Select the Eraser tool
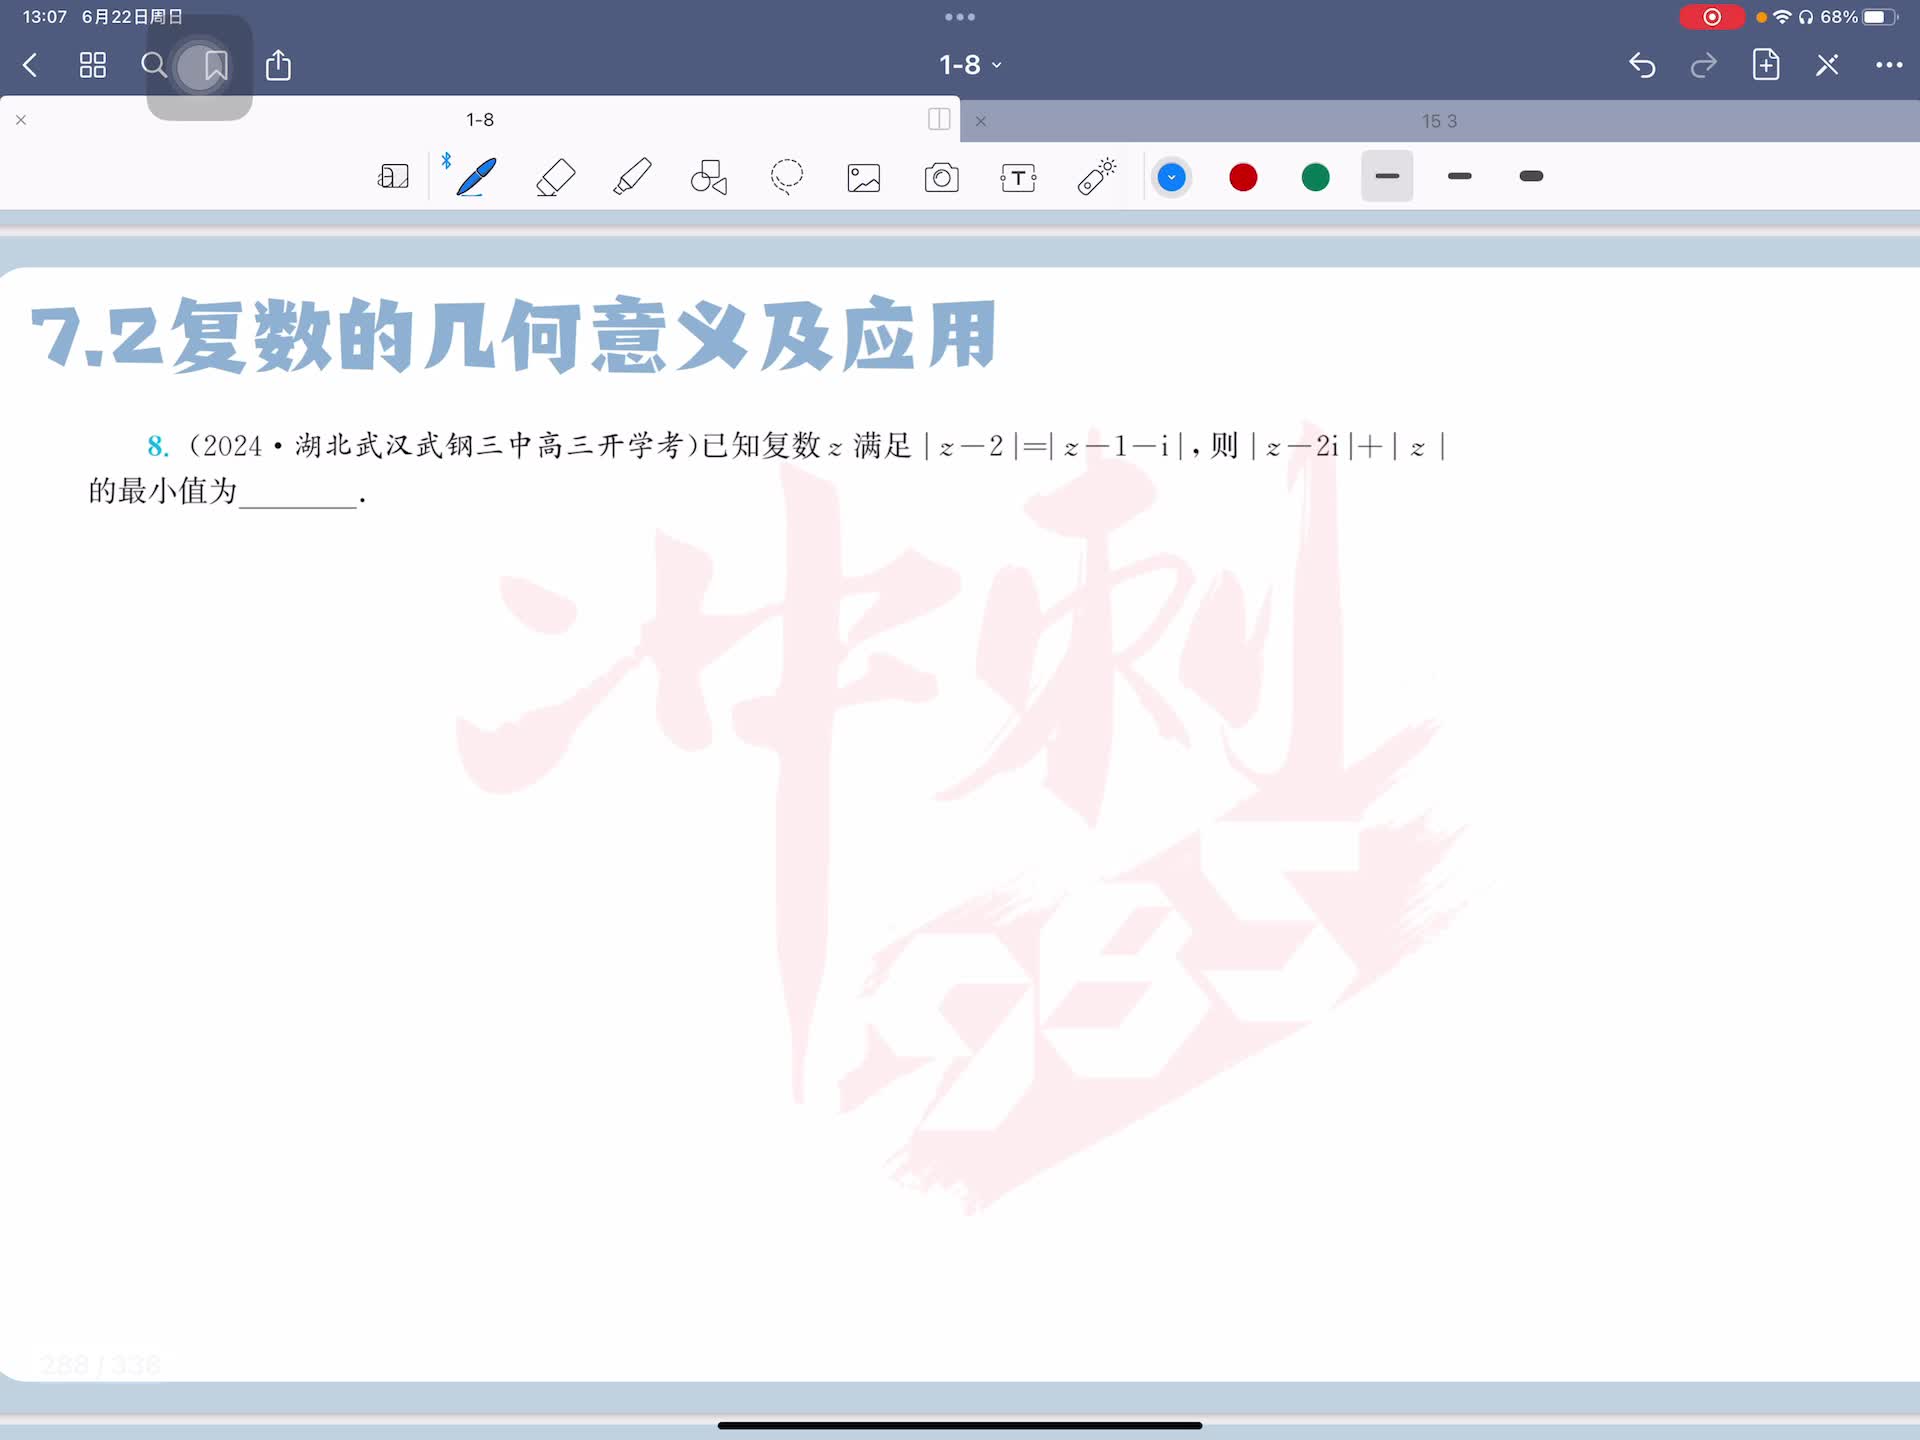This screenshot has height=1440, width=1920. pyautogui.click(x=555, y=177)
